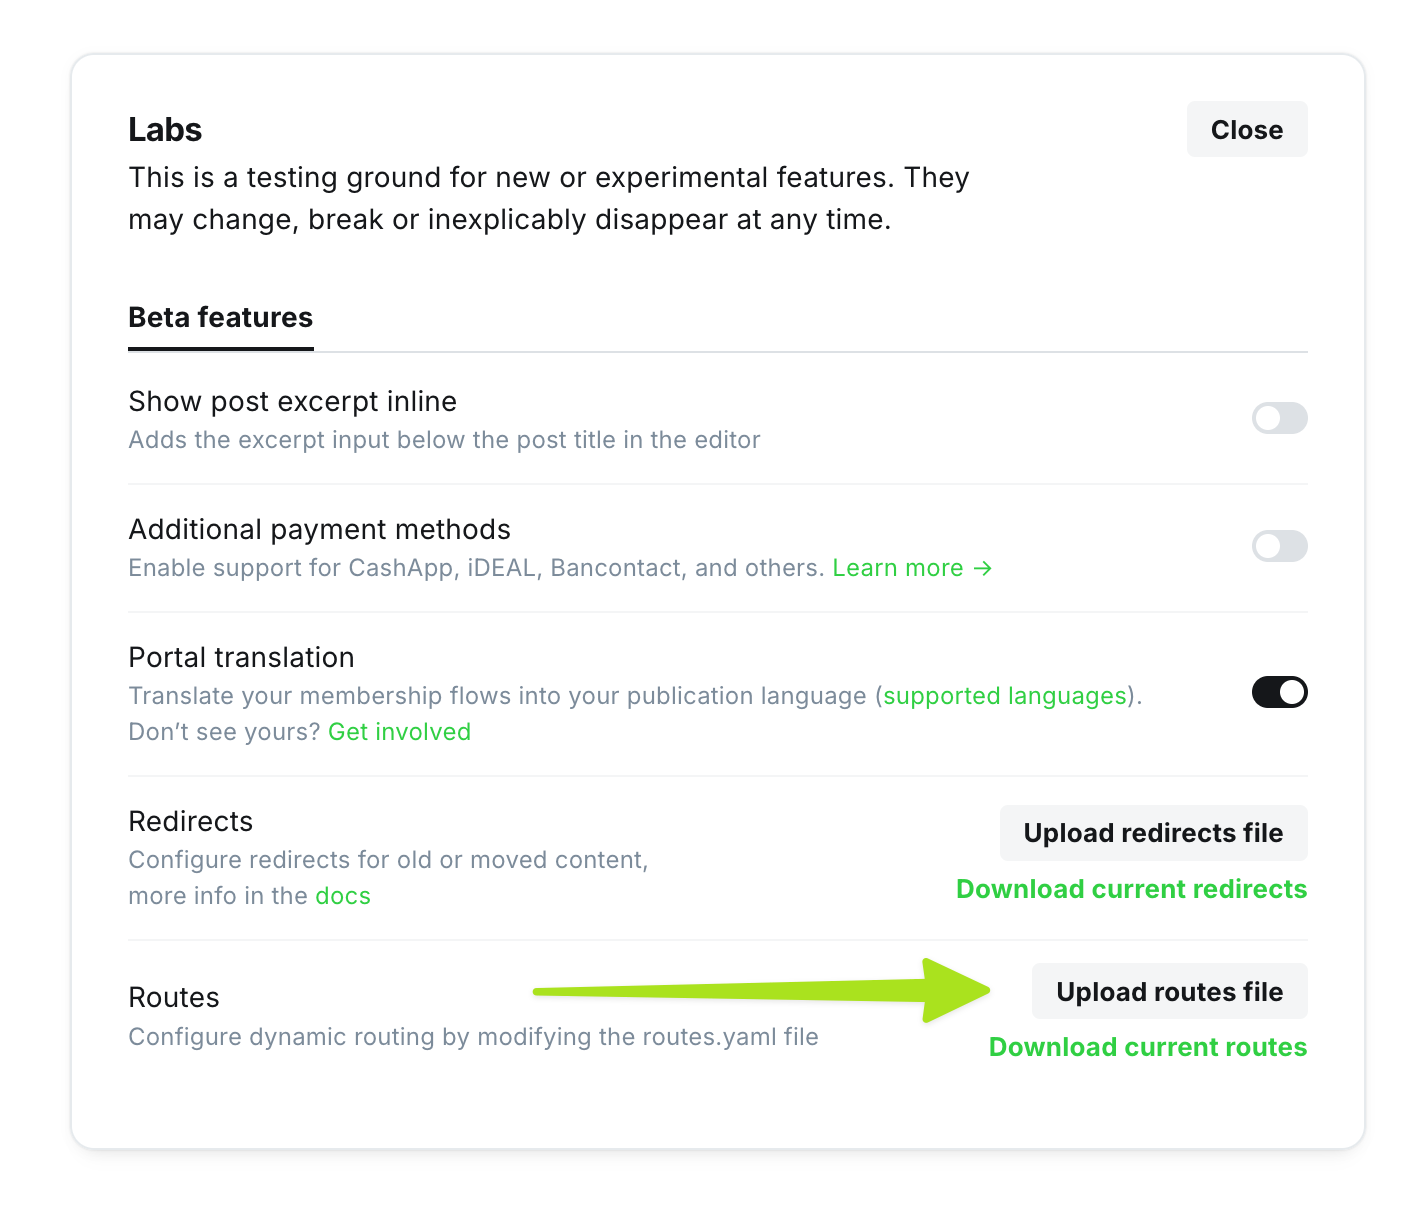Click the Redirects section label
The image size is (1418, 1208).
pos(191,821)
